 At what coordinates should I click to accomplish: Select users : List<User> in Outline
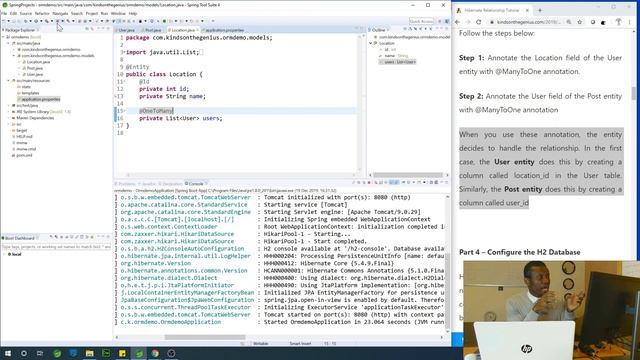click(398, 62)
